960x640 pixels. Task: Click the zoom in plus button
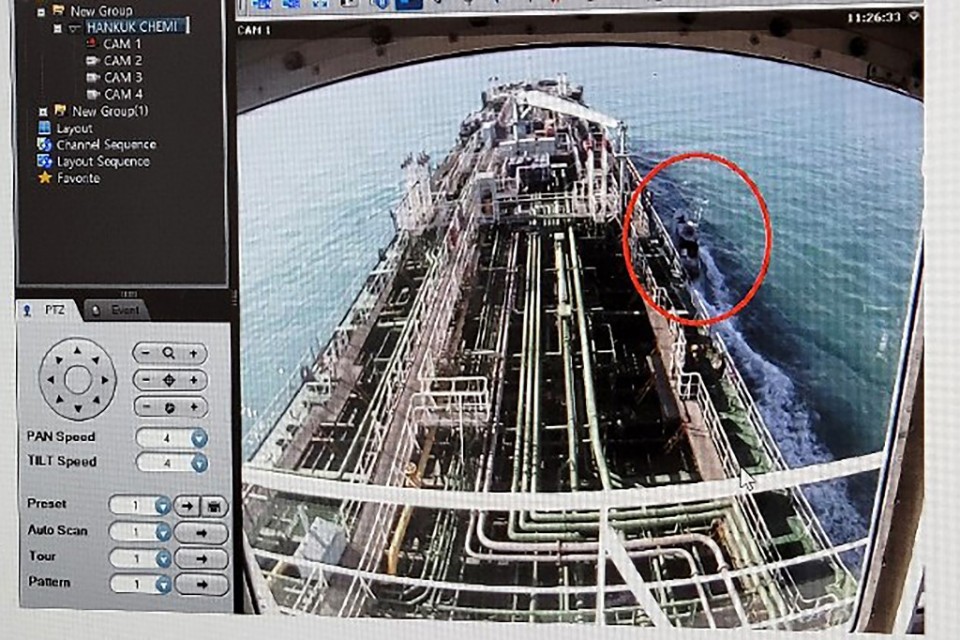coord(194,353)
